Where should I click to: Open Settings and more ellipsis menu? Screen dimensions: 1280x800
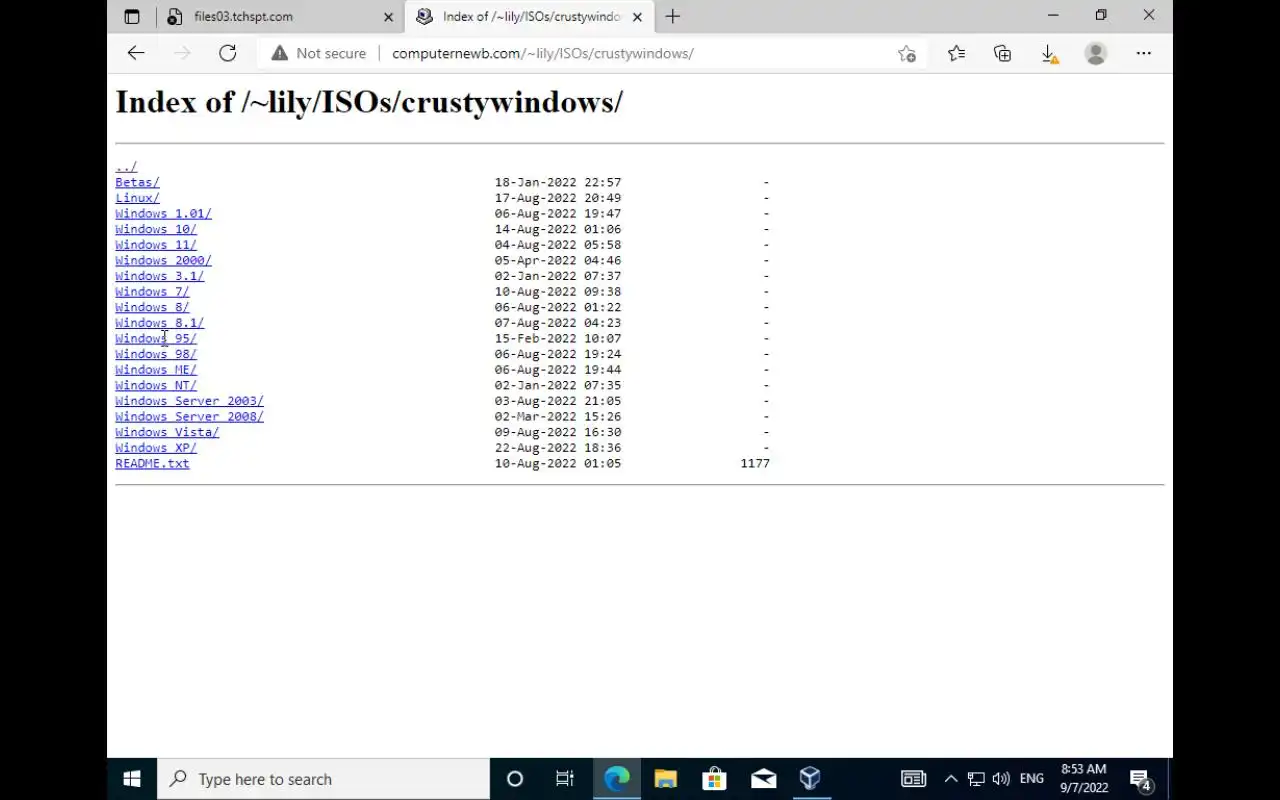click(1144, 53)
